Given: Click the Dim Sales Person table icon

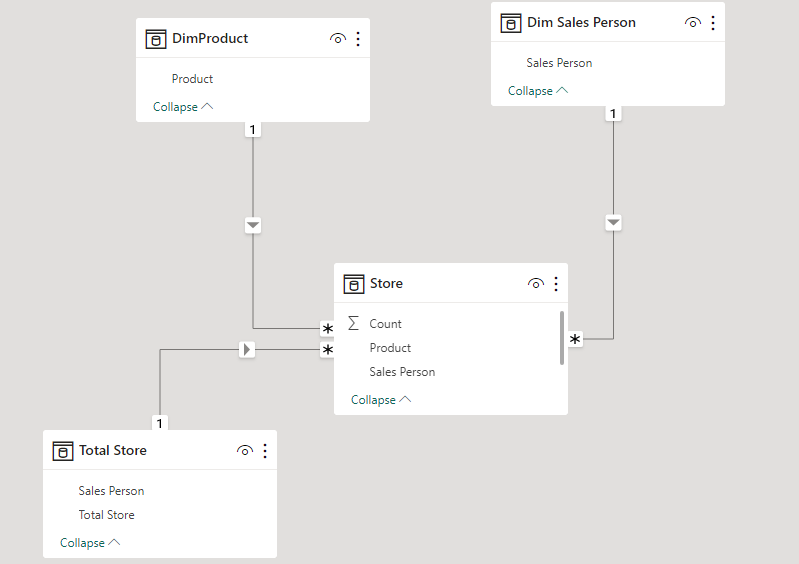Looking at the screenshot, I should tap(511, 23).
